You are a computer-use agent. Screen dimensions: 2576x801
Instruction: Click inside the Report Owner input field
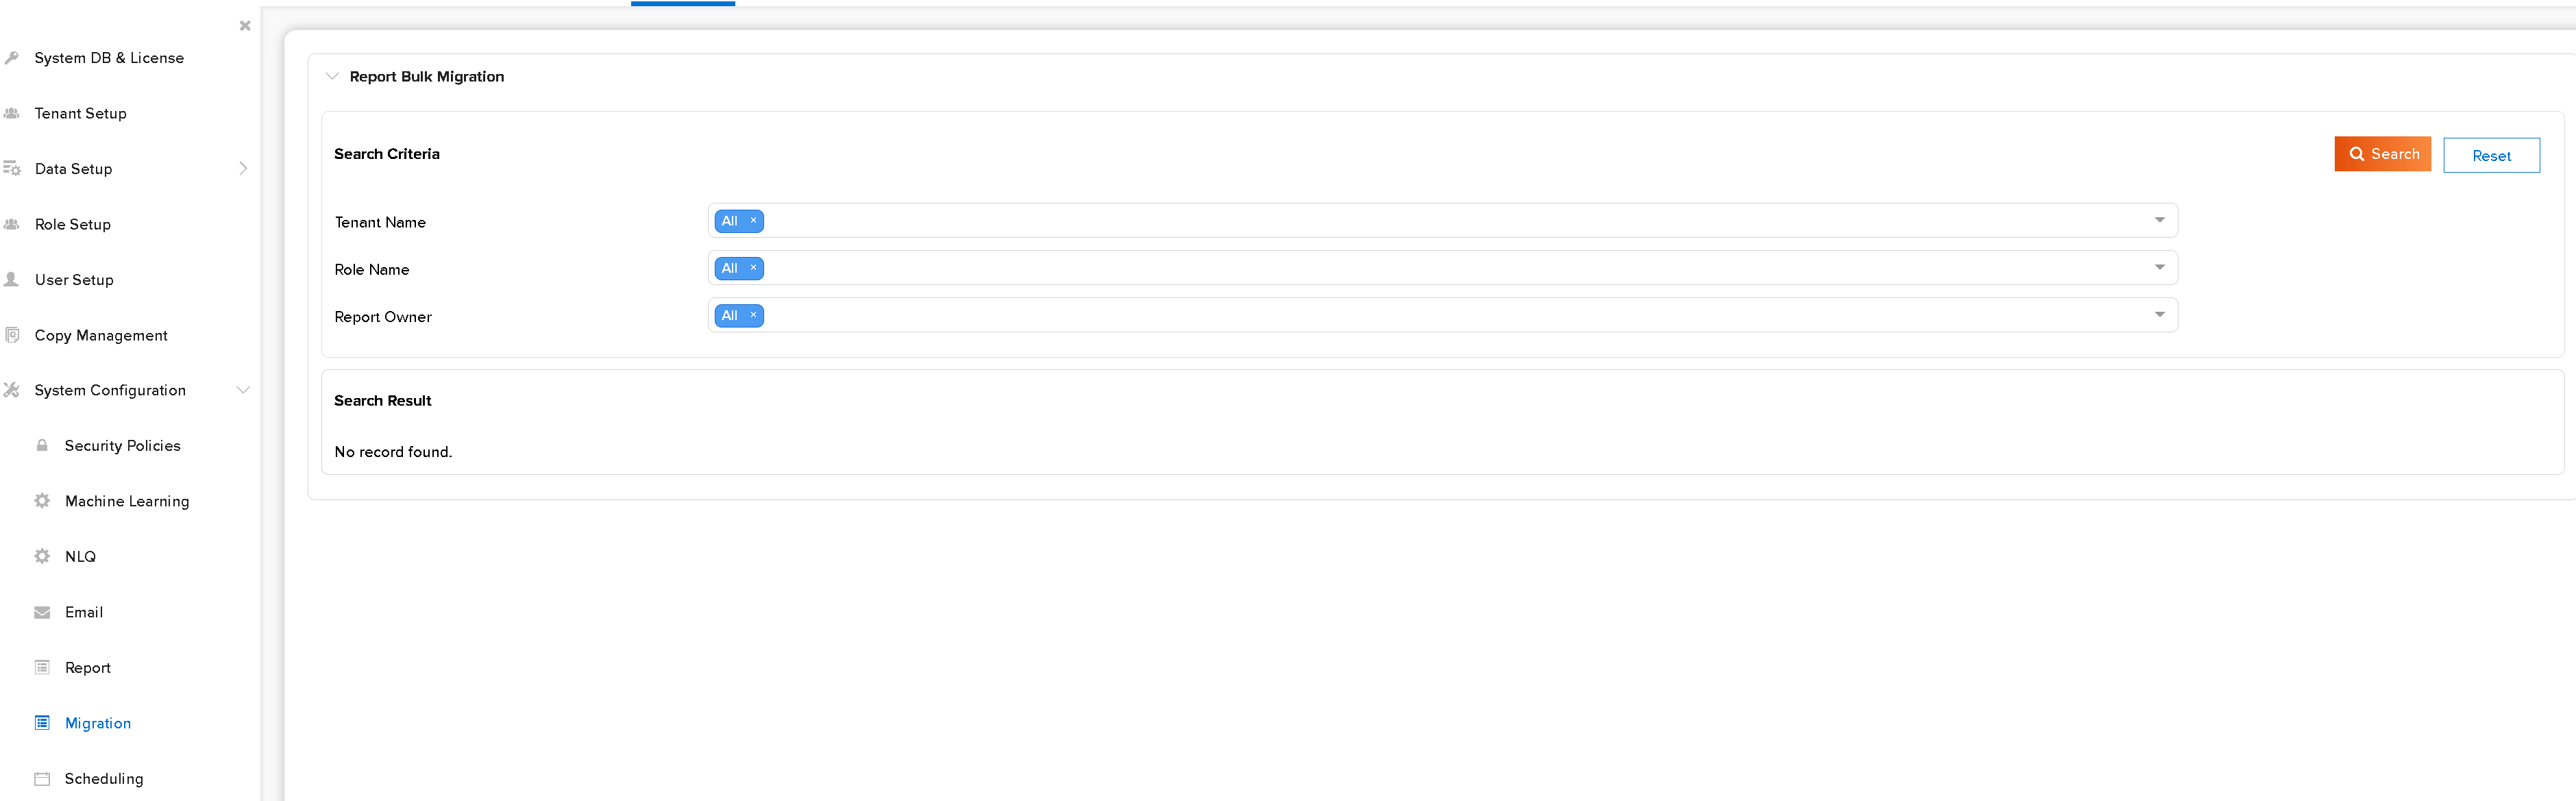click(1400, 315)
